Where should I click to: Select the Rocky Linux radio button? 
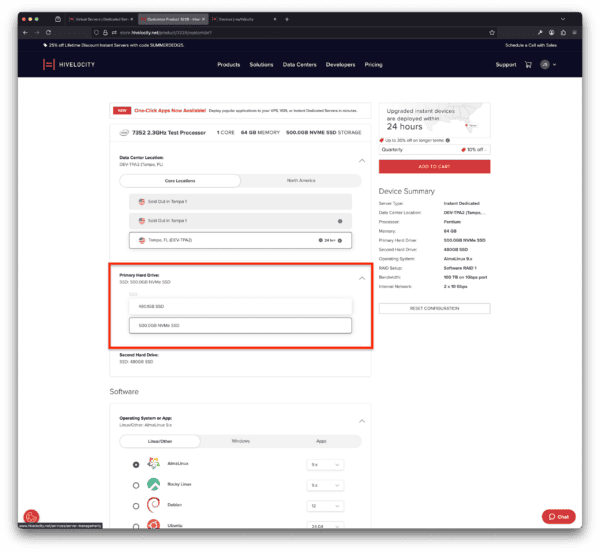[x=135, y=485]
